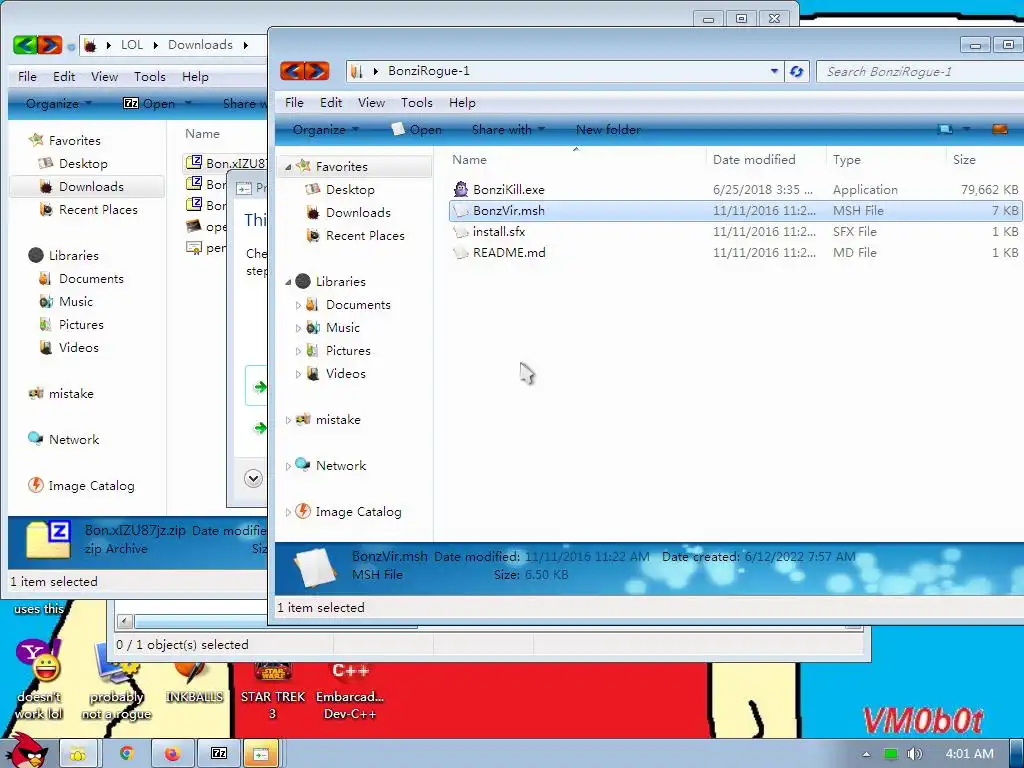Expand Music in BonziRogue-1 sidebar

click(298, 328)
